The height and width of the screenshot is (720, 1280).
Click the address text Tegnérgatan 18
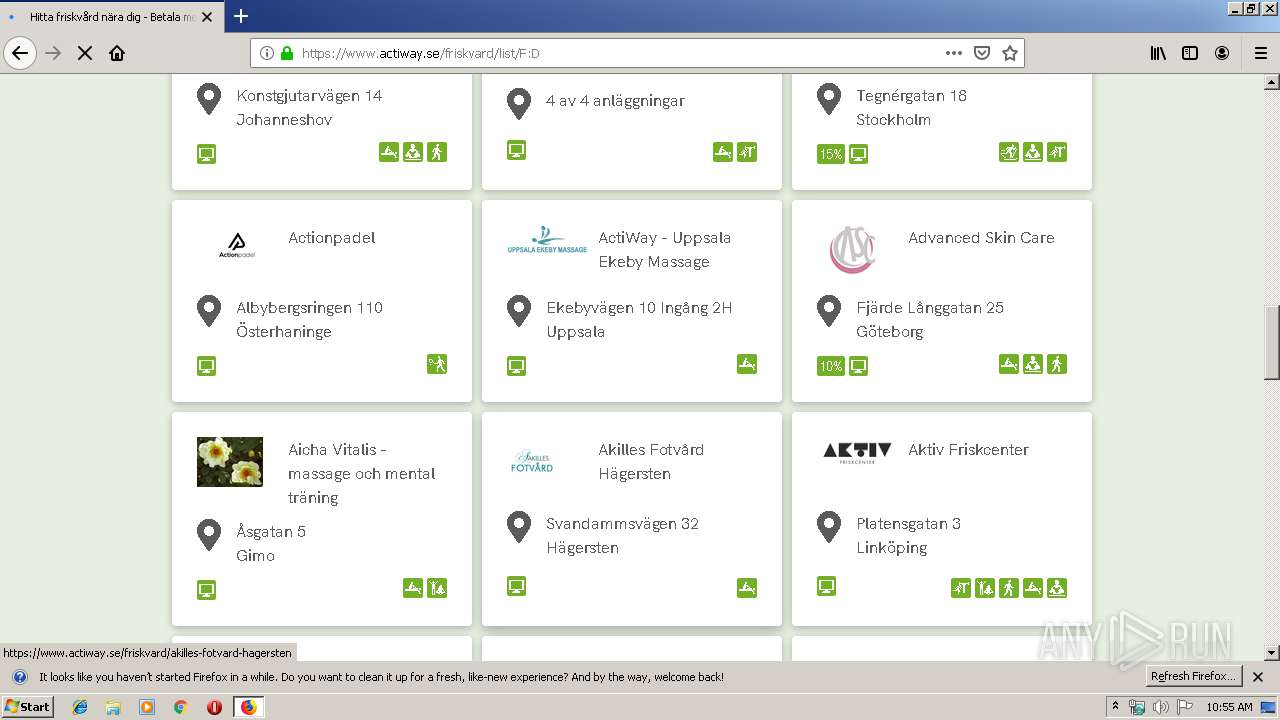(911, 96)
